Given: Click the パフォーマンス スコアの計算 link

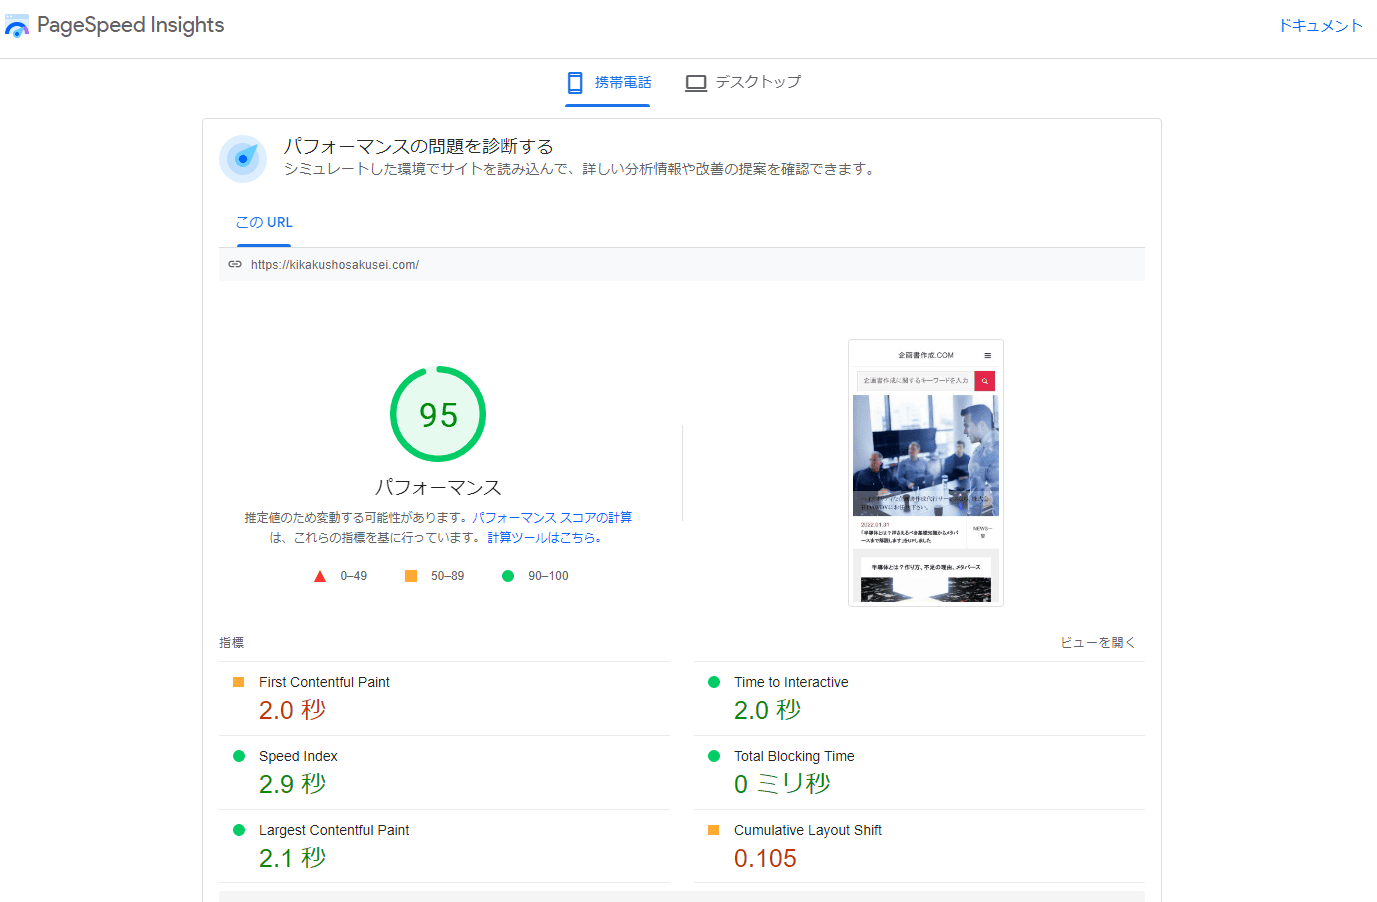Looking at the screenshot, I should pos(551,517).
